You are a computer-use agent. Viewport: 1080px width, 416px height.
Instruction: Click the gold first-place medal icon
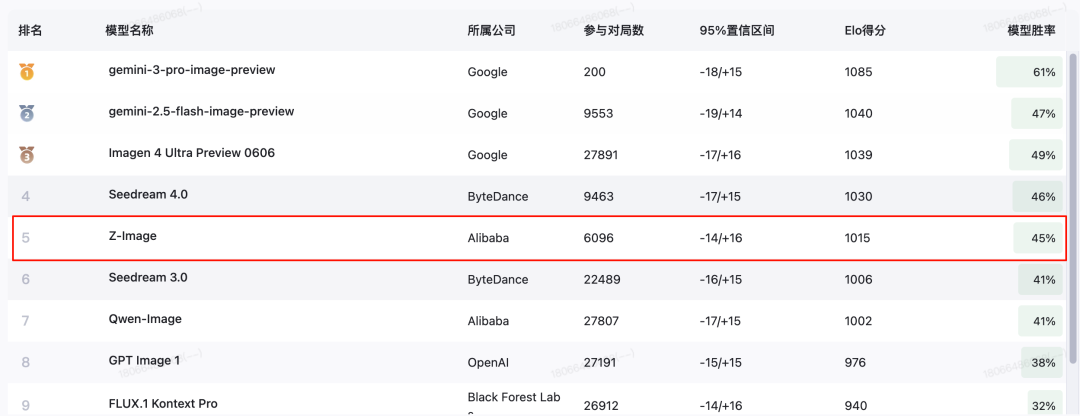(26, 72)
